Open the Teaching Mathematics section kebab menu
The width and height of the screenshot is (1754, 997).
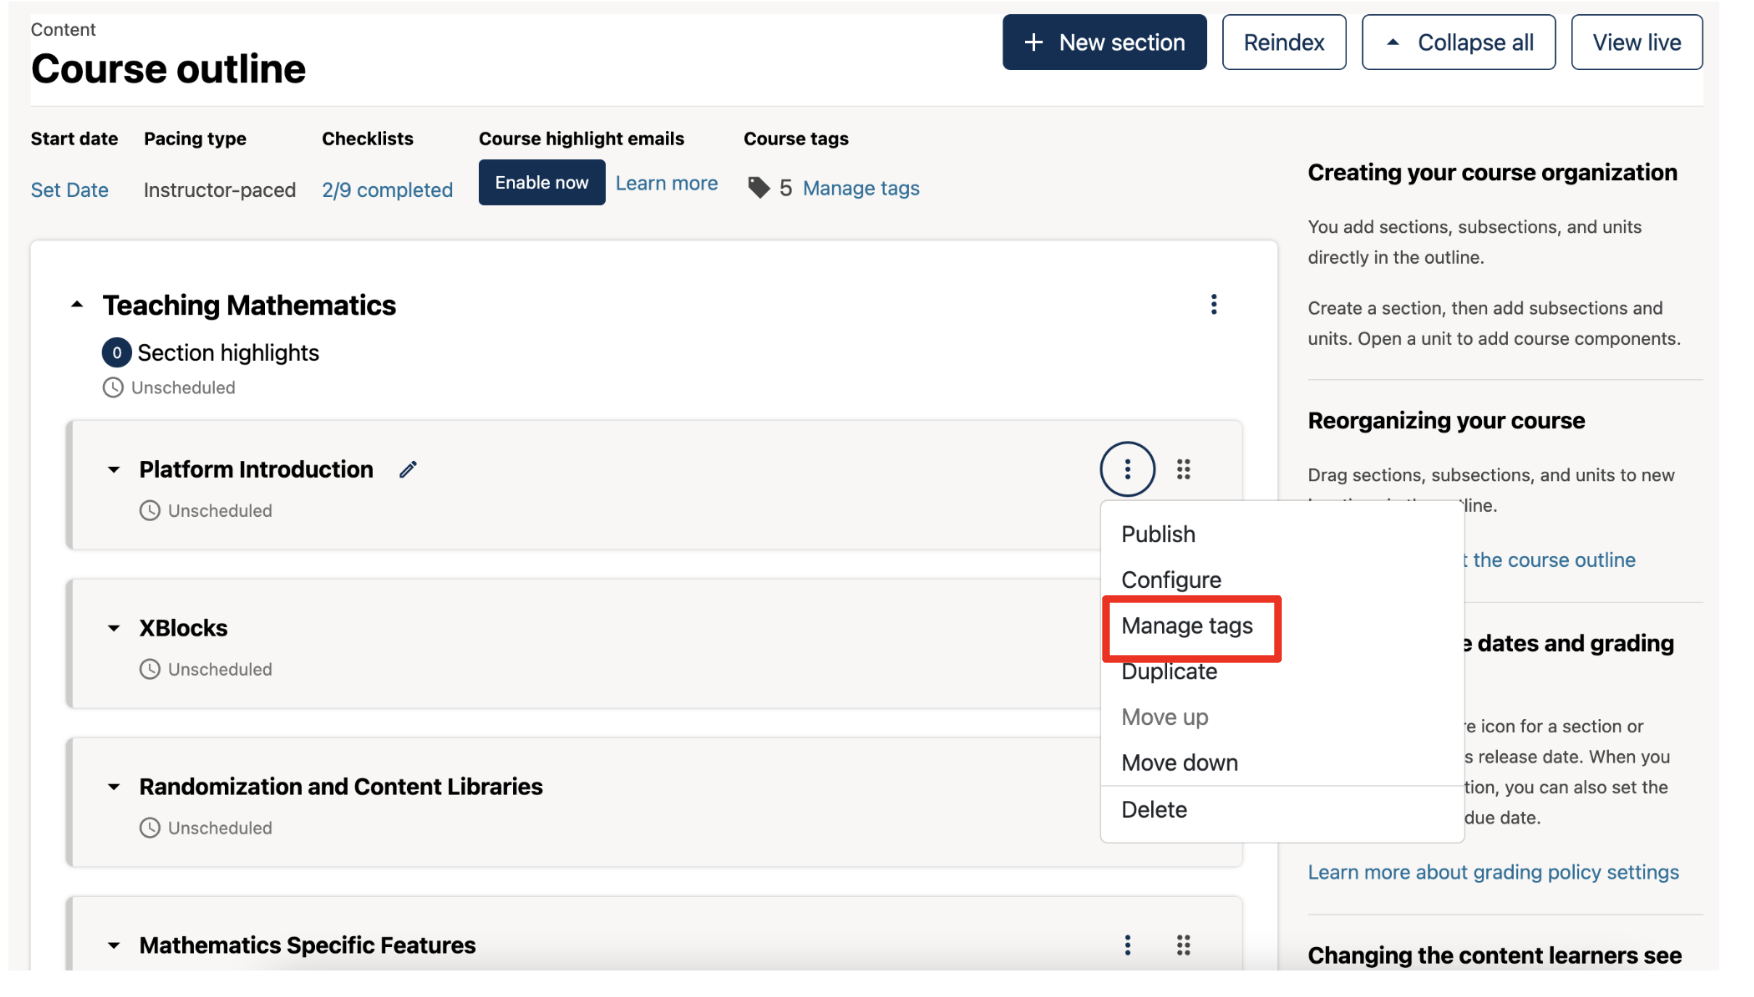[x=1213, y=305]
